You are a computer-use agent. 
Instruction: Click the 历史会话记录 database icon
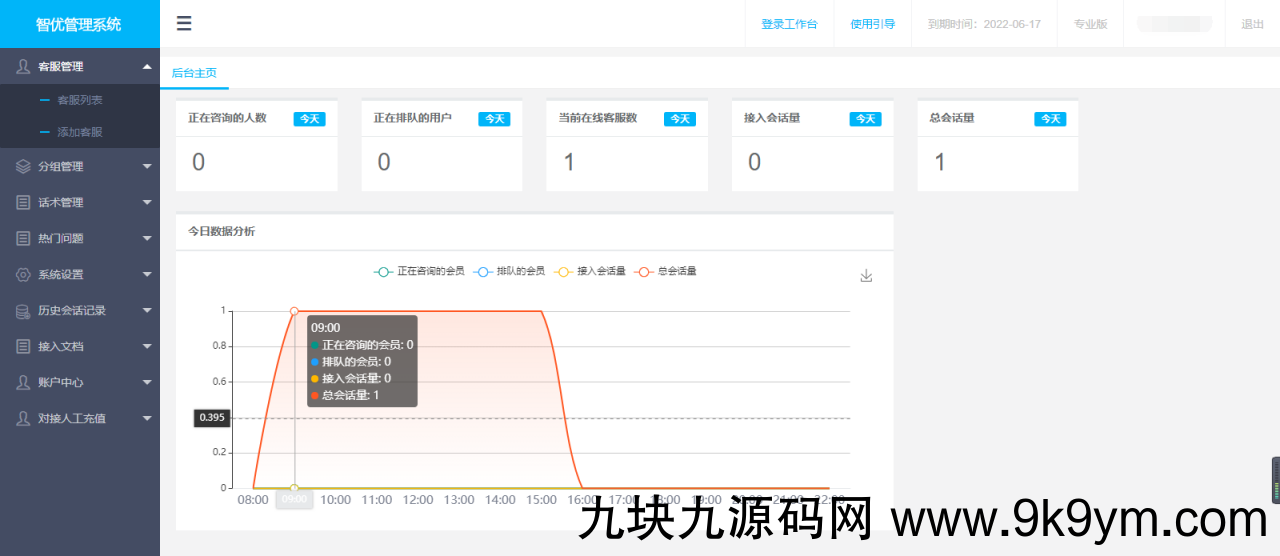[x=23, y=311]
